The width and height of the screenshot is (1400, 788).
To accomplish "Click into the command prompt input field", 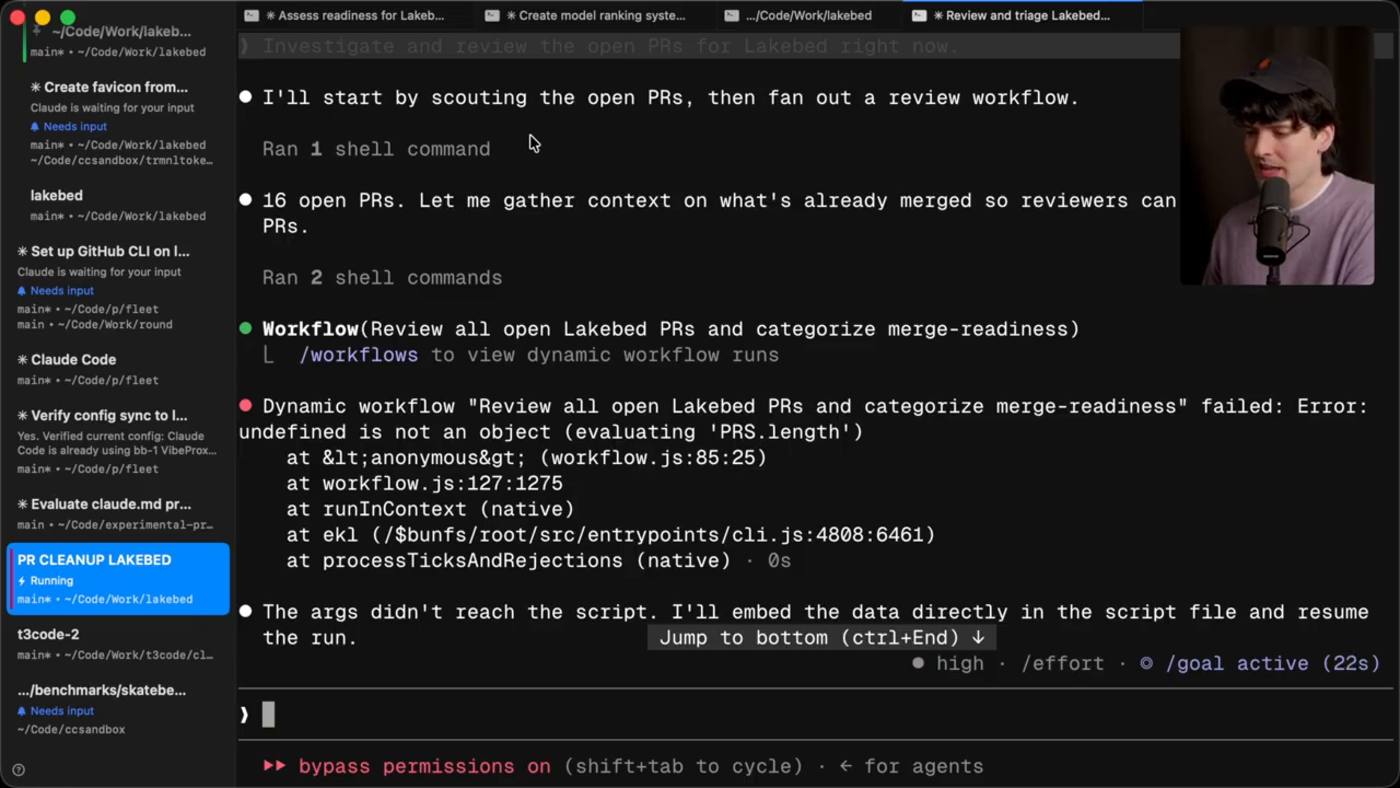I will 815,714.
